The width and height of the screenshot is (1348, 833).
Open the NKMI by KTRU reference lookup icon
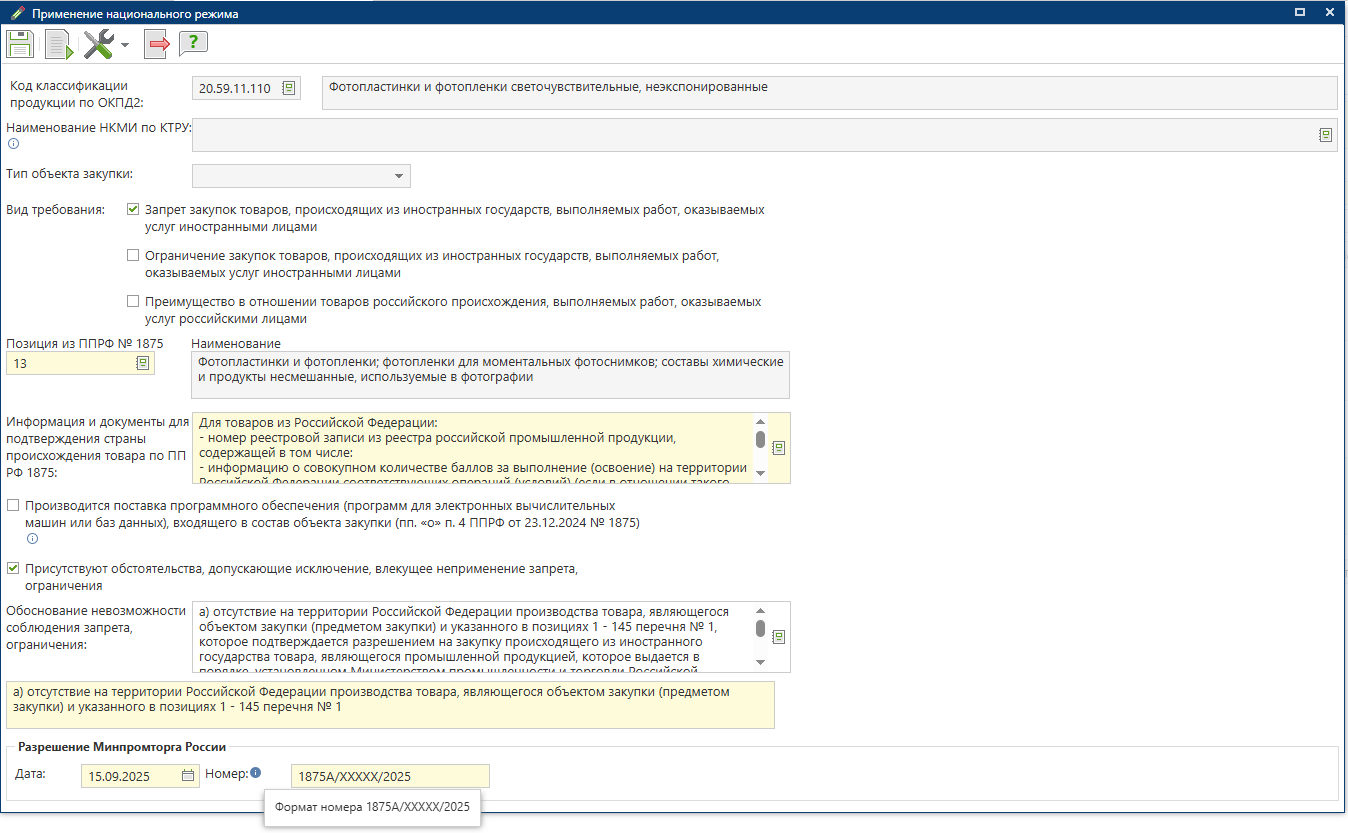[x=1325, y=135]
